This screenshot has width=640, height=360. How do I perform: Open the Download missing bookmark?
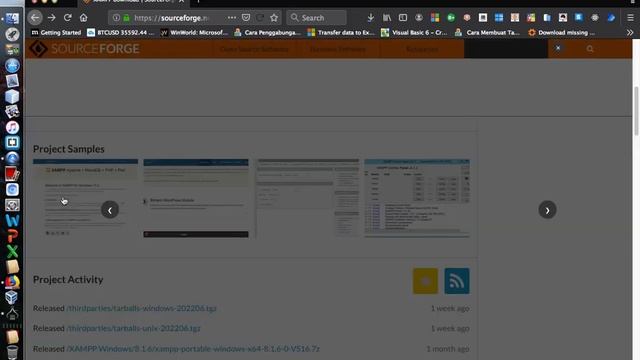pyautogui.click(x=562, y=32)
